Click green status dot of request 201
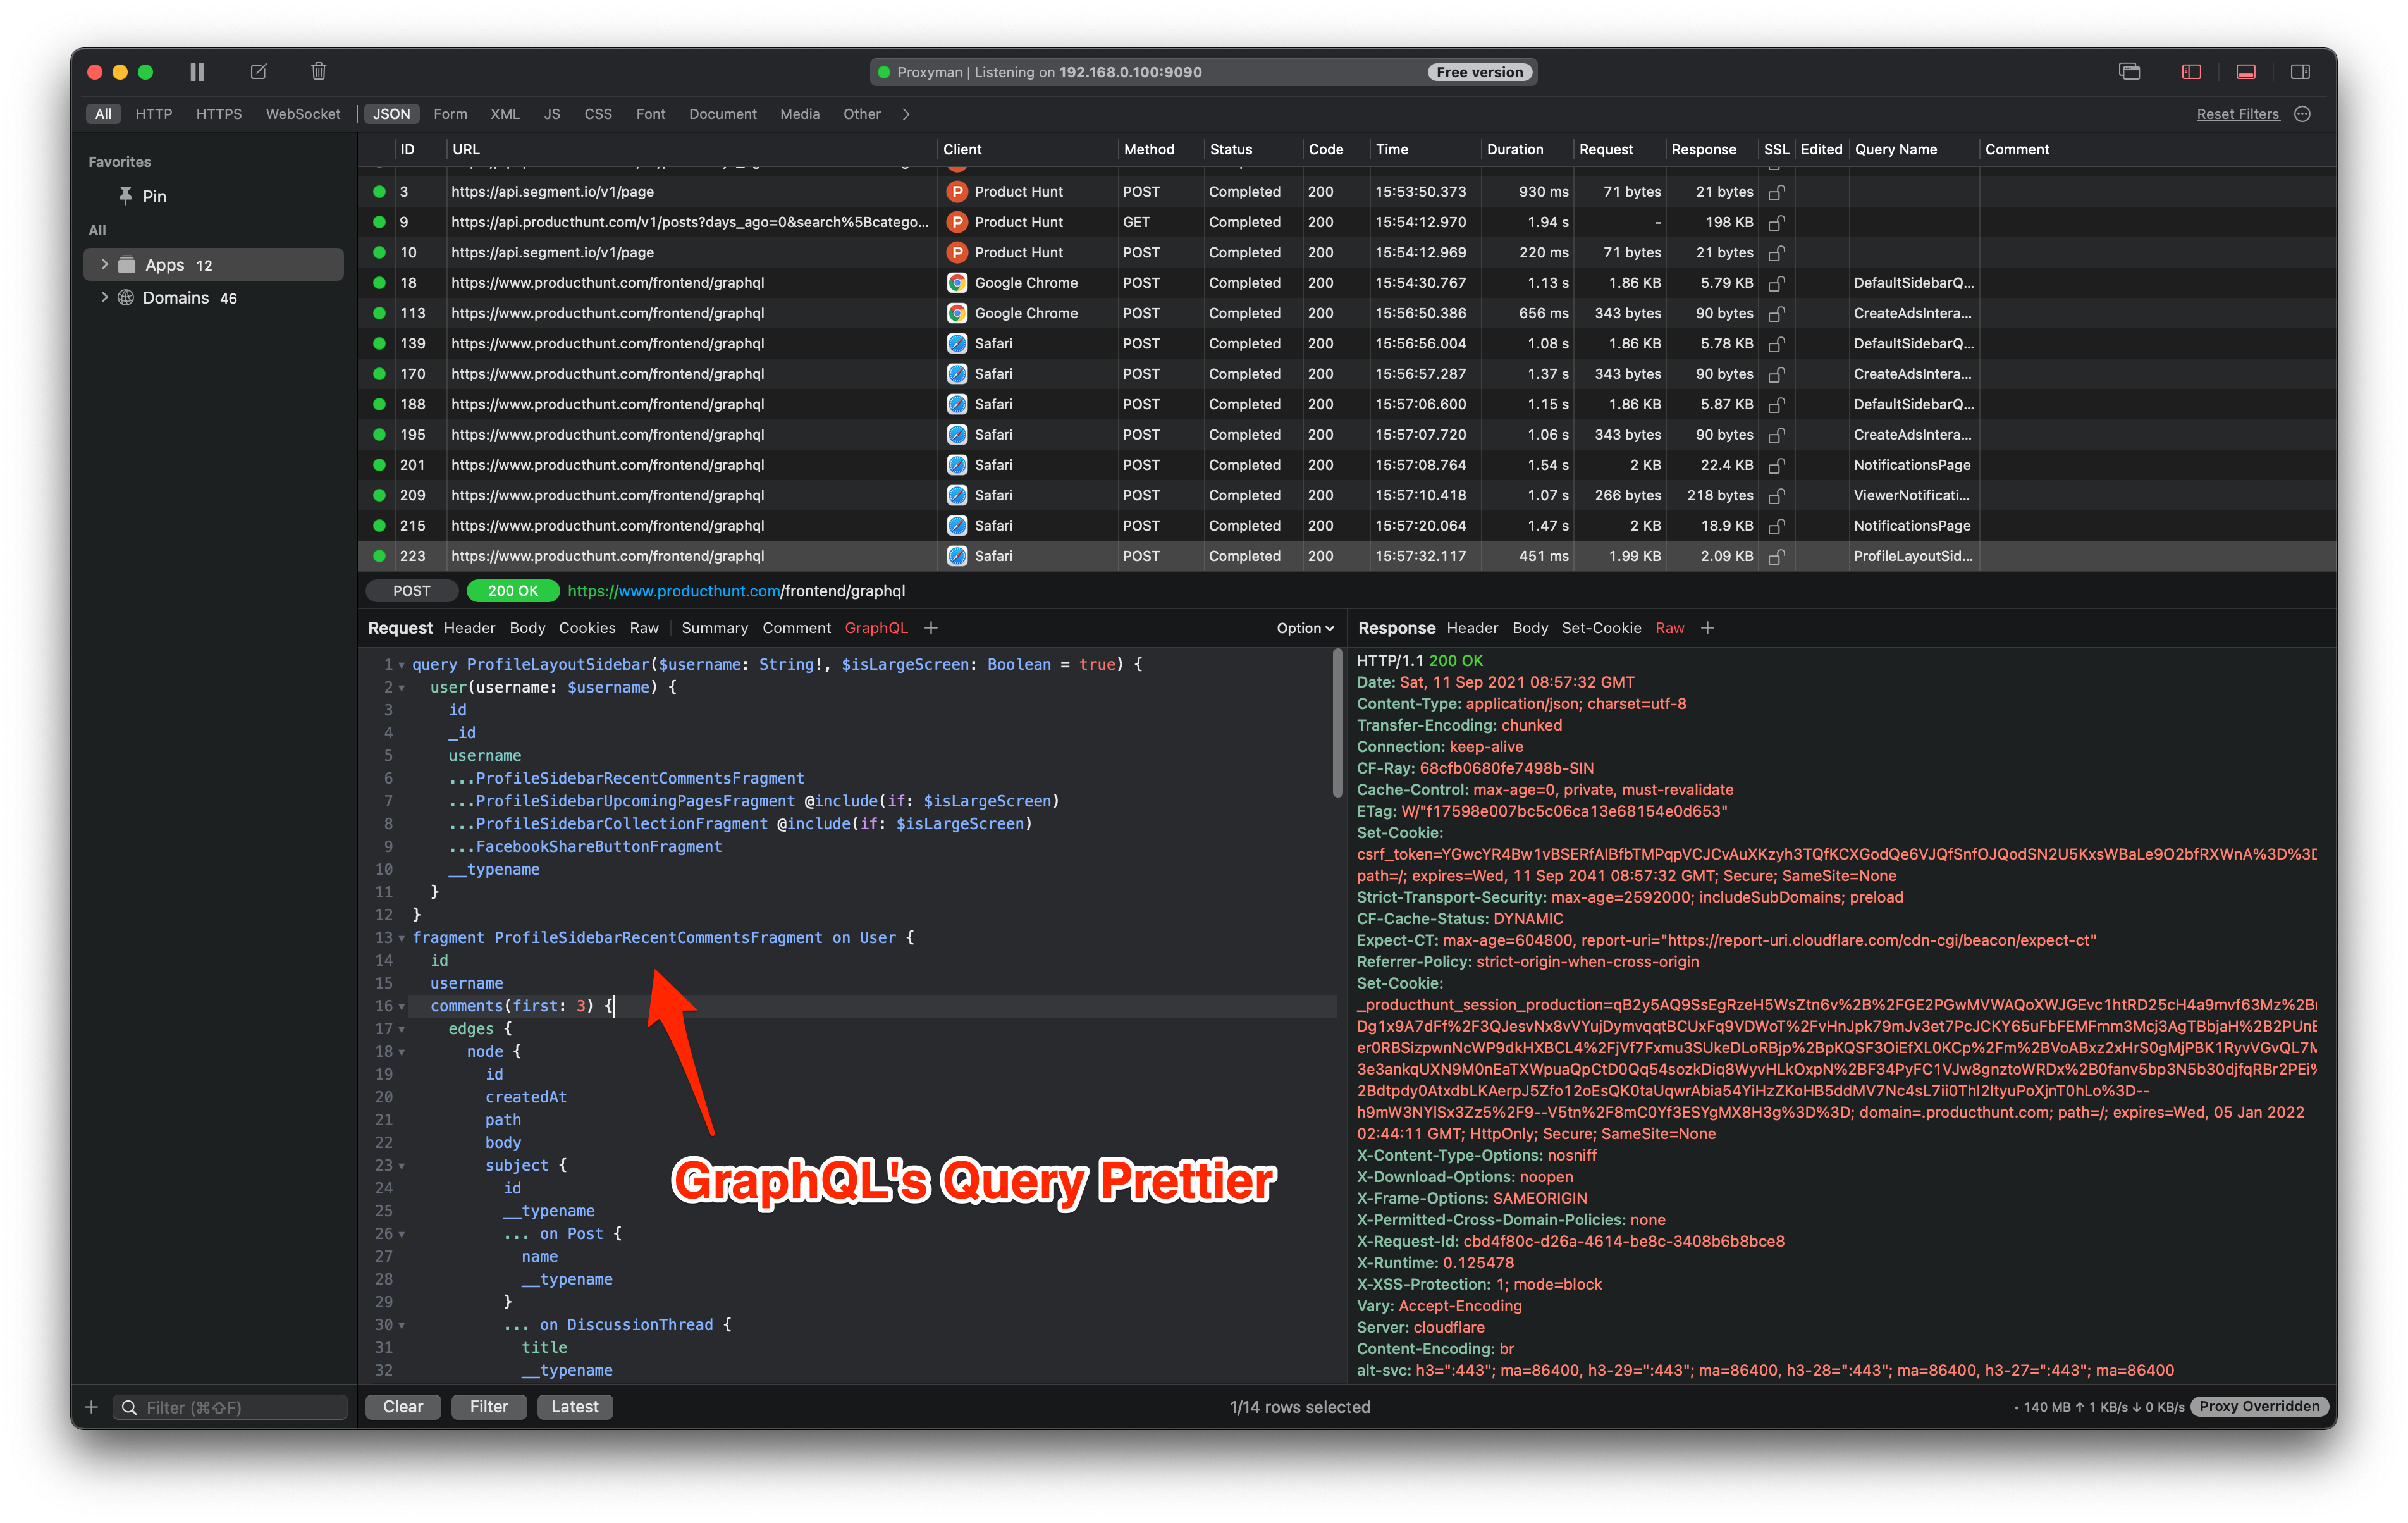Screen dimensions: 2408x1523 tap(379, 465)
